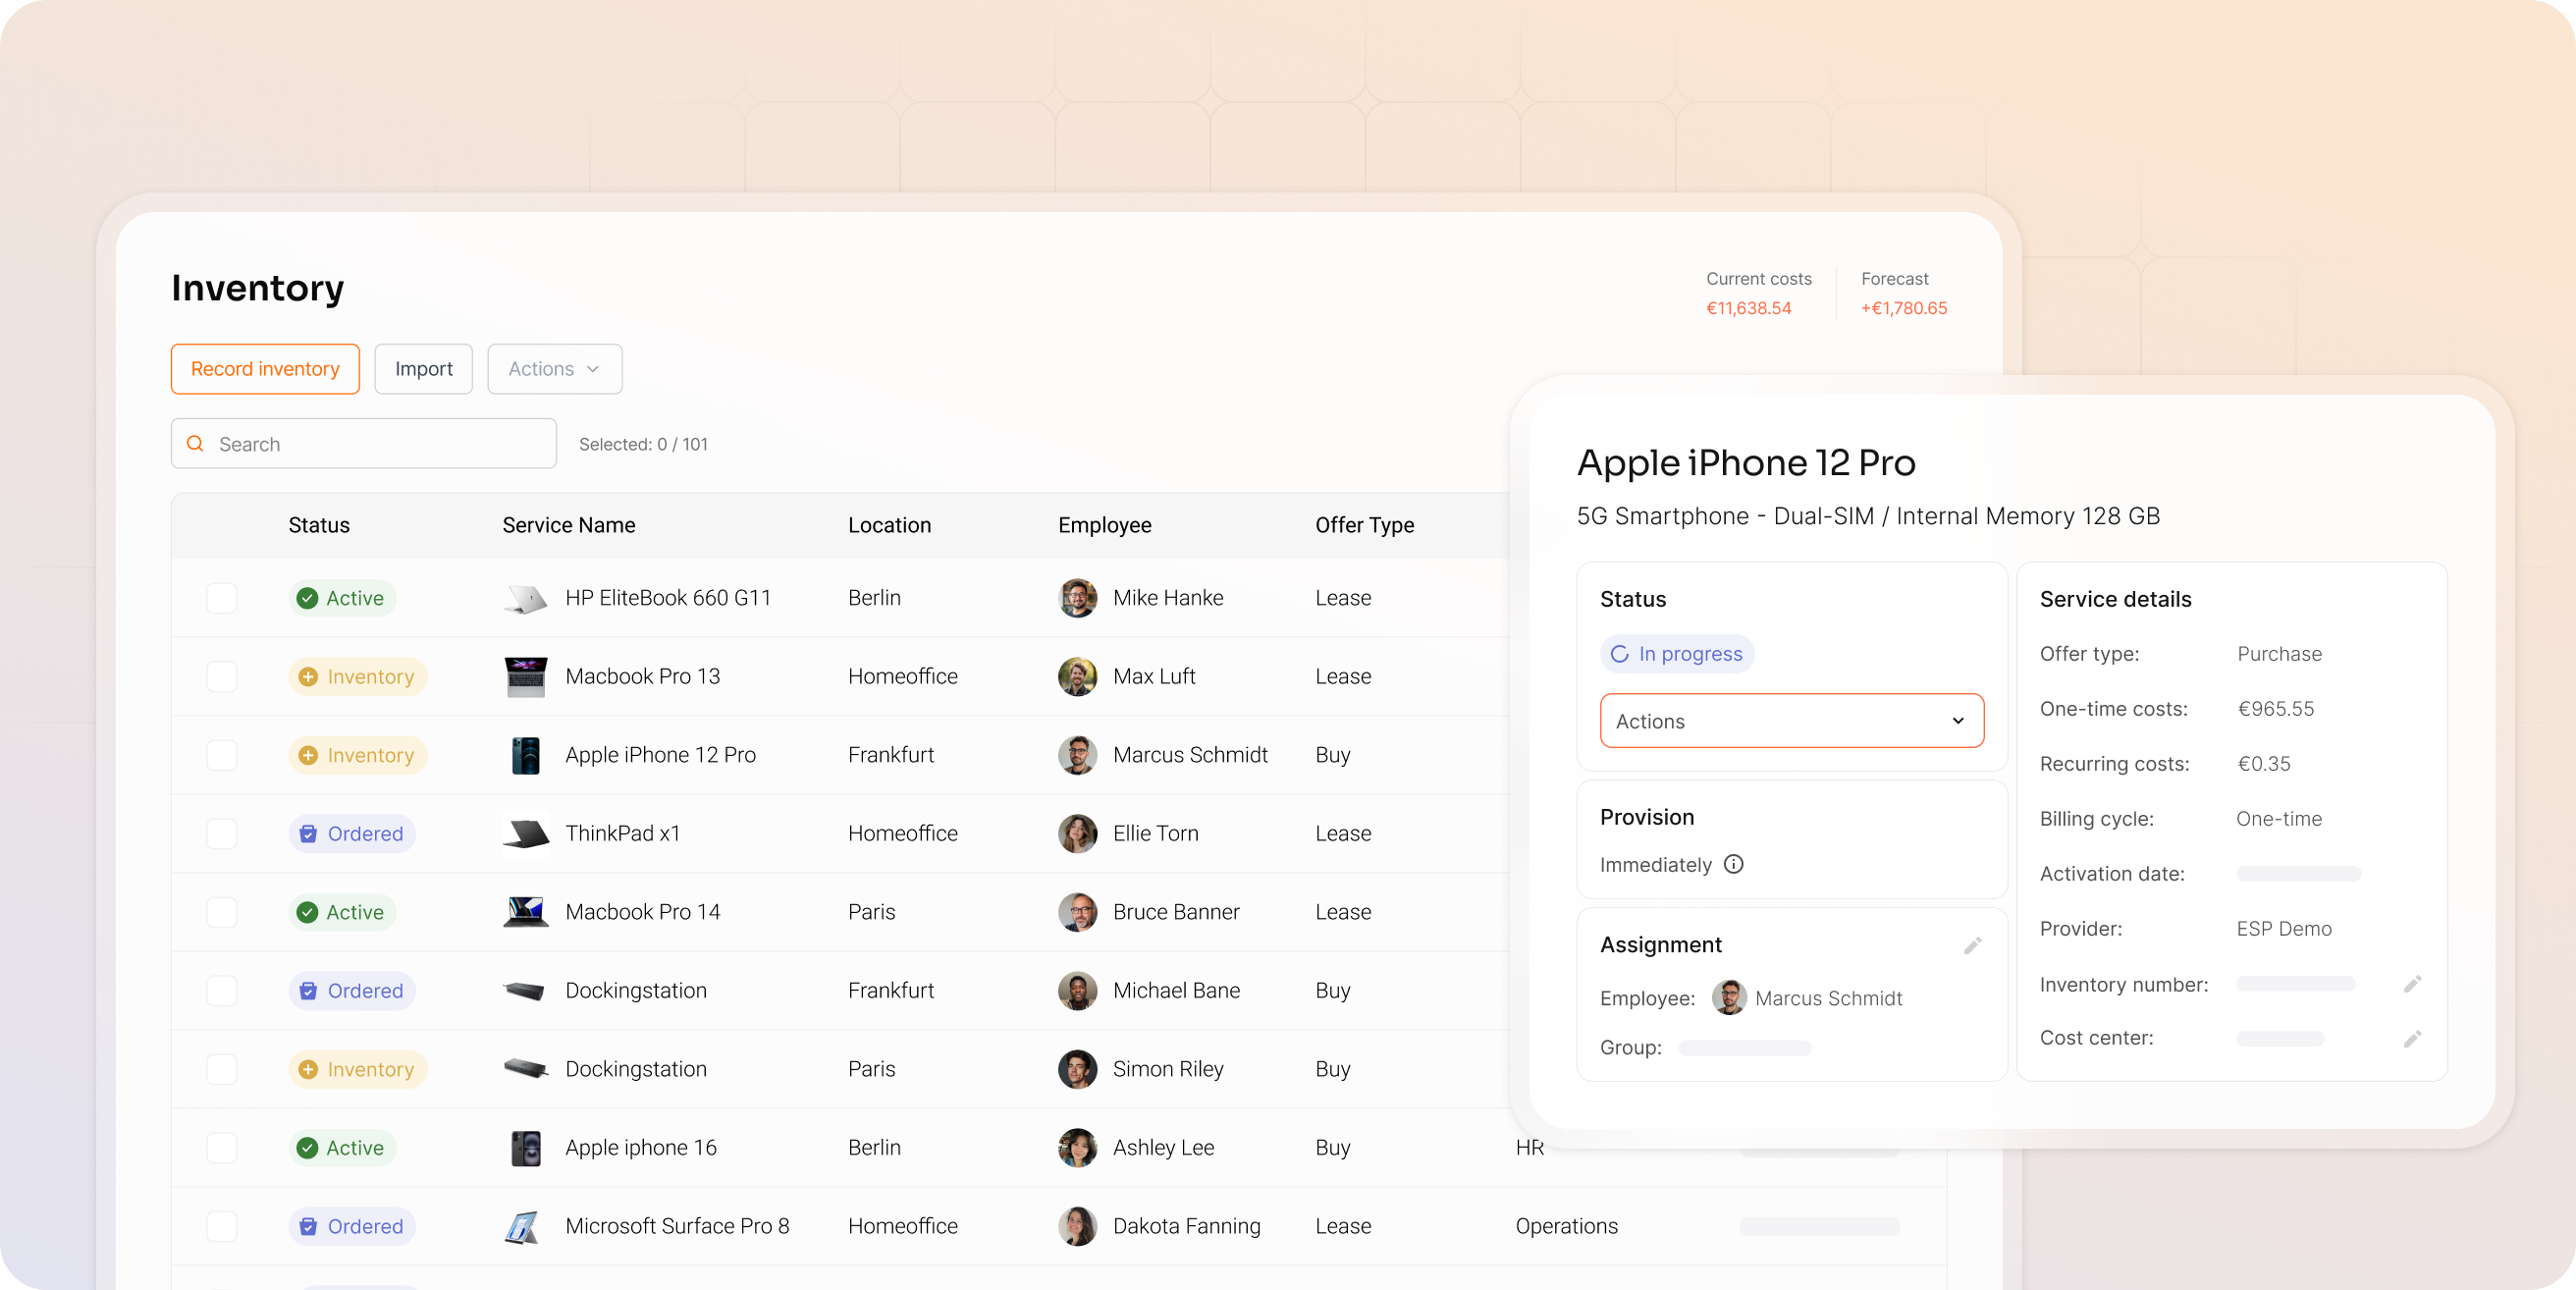This screenshot has height=1290, width=2576.
Task: Edit the Cost center with the pencil
Action: tap(2412, 1038)
